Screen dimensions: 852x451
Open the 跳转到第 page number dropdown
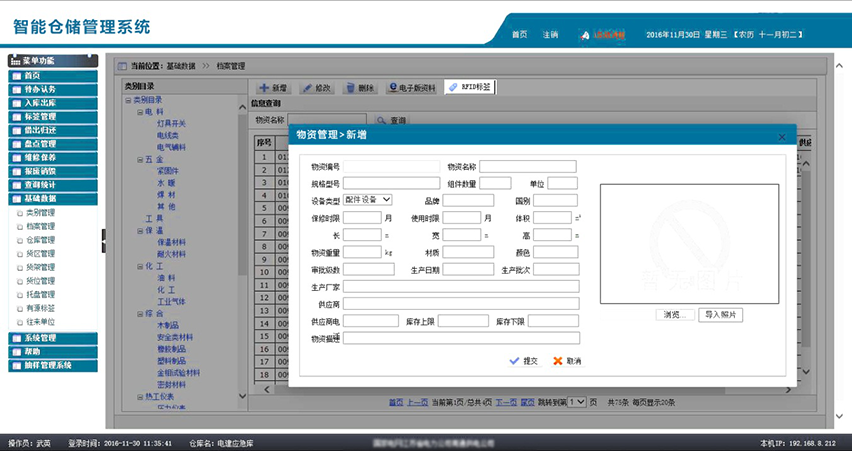[577, 402]
